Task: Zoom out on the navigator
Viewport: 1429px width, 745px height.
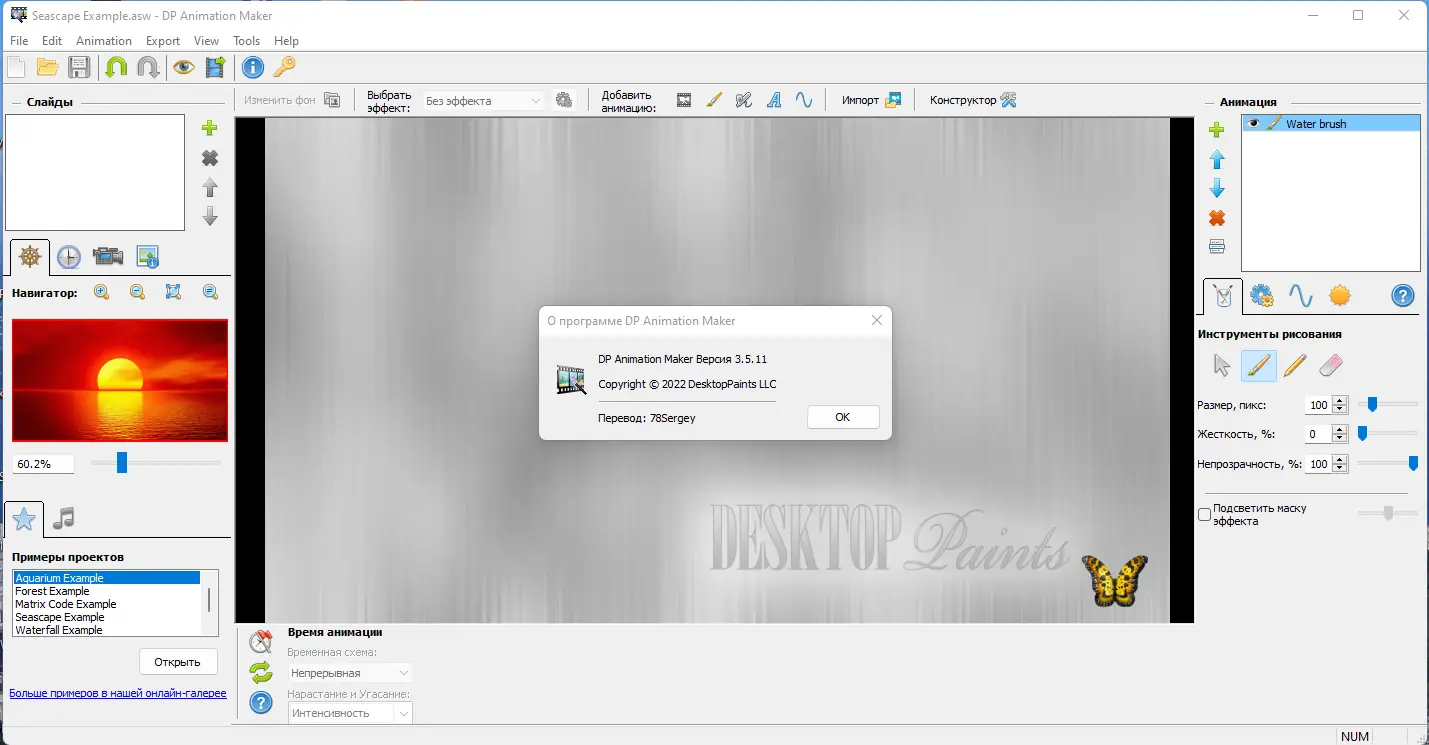Action: 137,292
